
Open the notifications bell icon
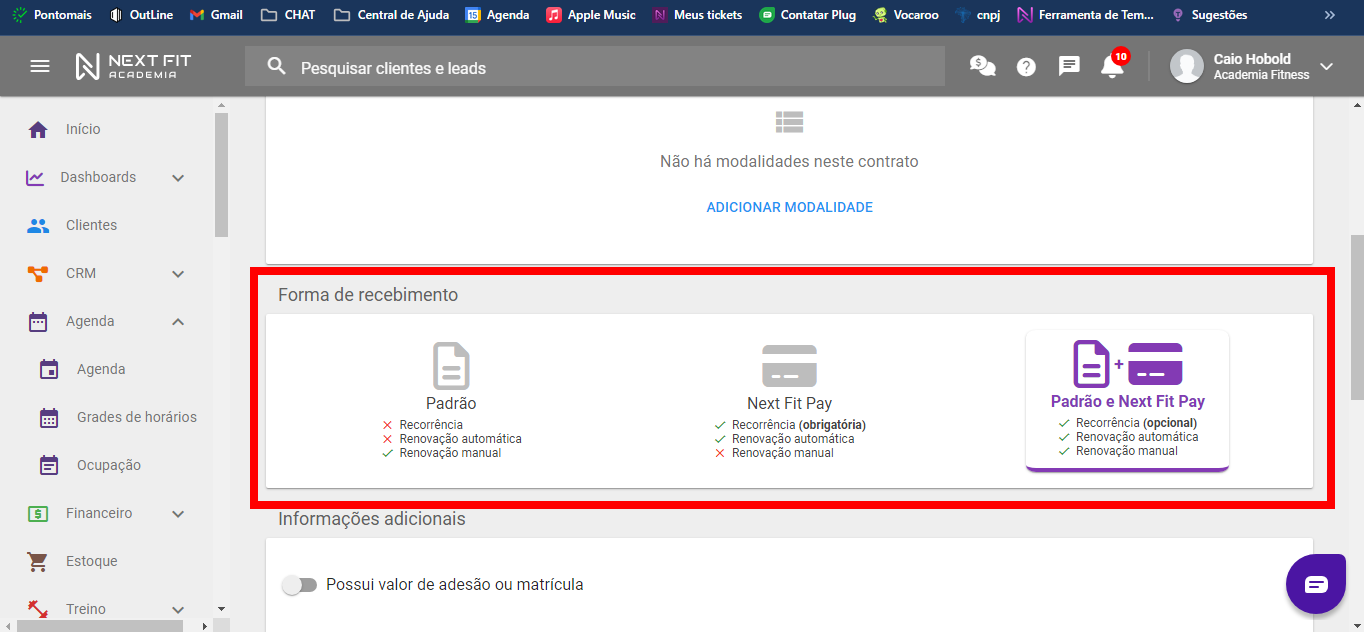tap(1112, 67)
